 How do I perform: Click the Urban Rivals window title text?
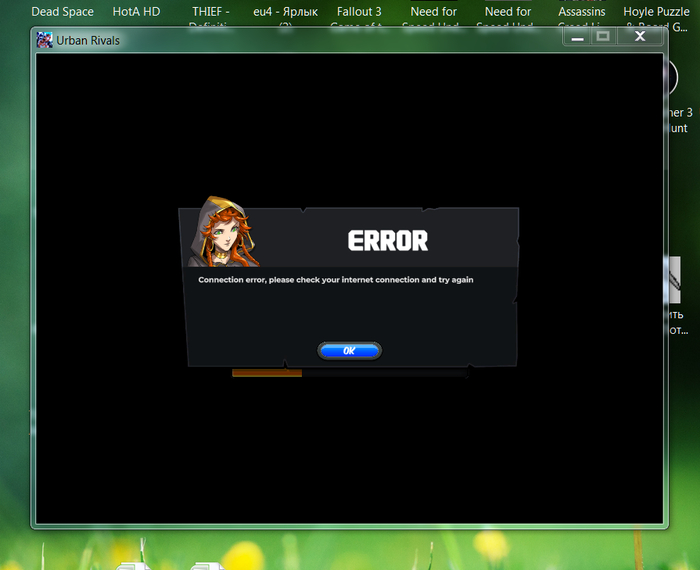[88, 41]
